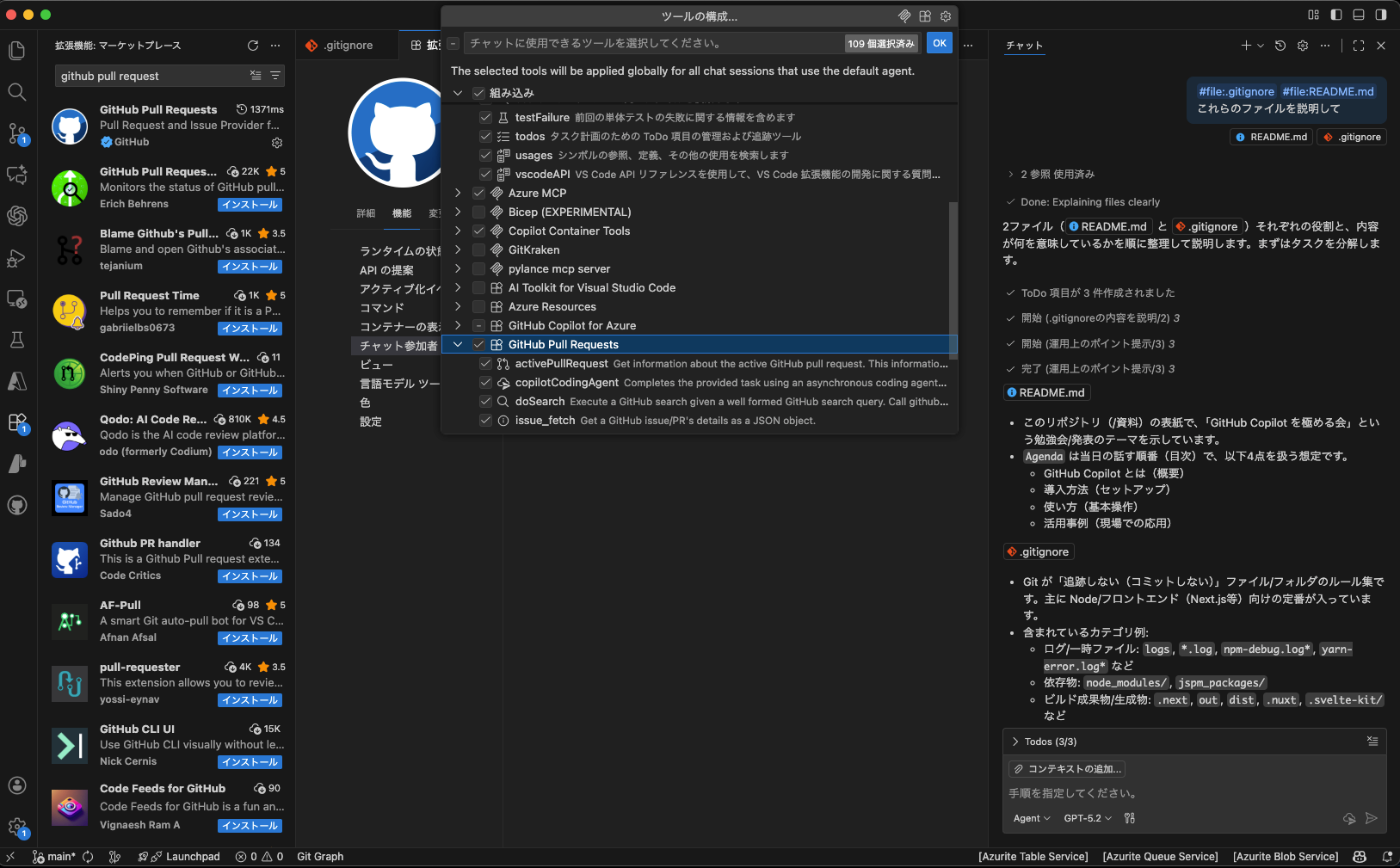Uncheck the Azure MCP toolset
Image resolution: width=1400 pixels, height=868 pixels.
[x=478, y=193]
